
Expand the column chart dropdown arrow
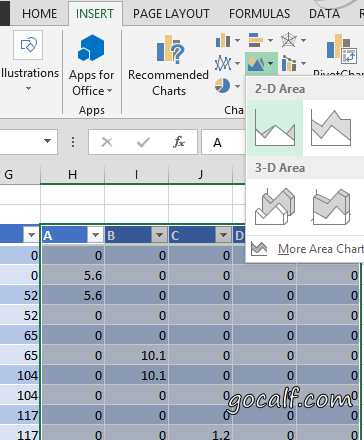pos(237,41)
